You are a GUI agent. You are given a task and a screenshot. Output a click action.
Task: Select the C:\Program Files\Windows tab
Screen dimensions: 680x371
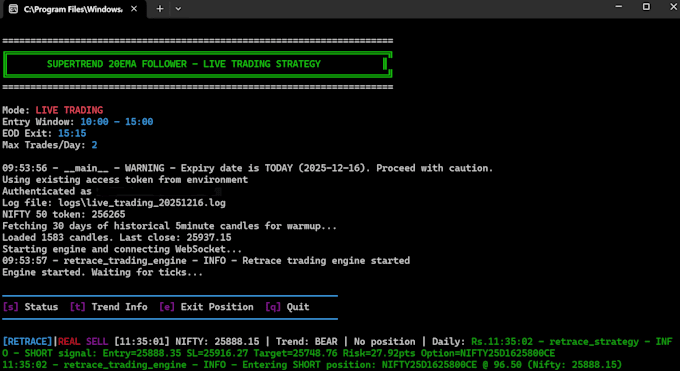pos(75,9)
